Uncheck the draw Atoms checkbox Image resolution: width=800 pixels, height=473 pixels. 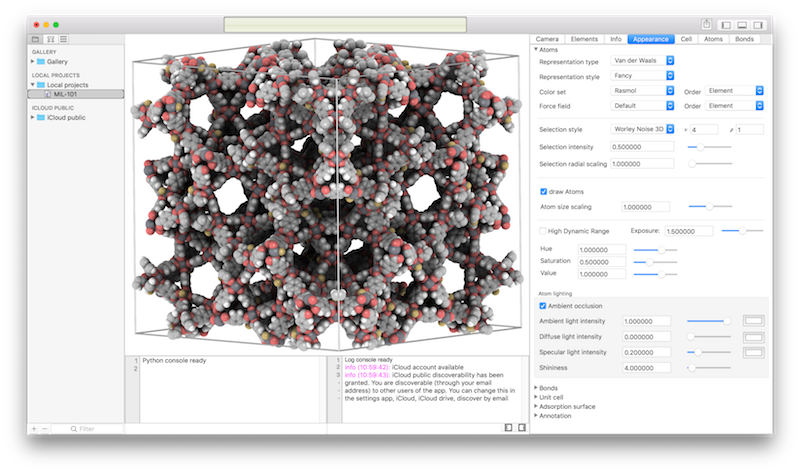(x=543, y=191)
